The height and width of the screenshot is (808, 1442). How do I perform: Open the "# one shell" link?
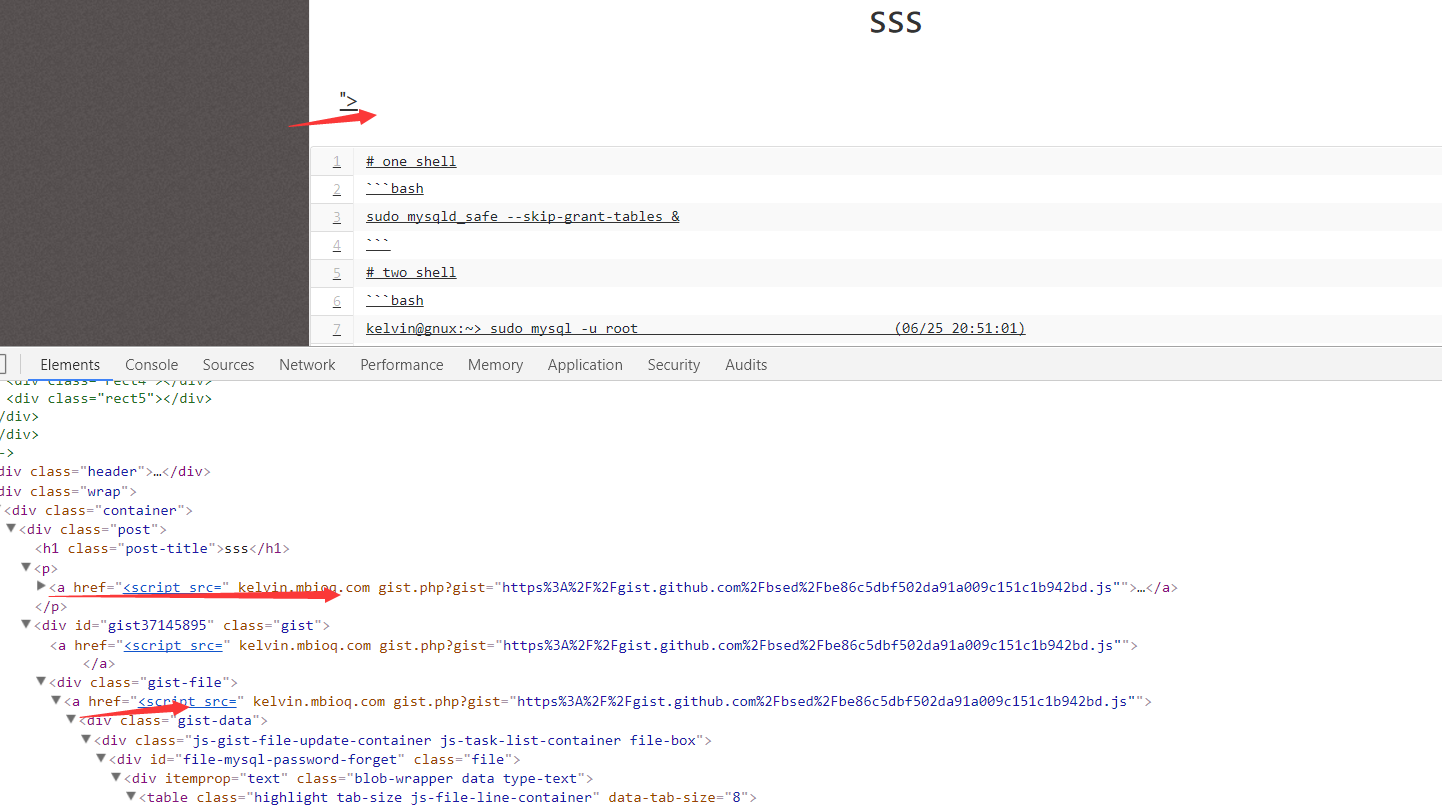tap(410, 161)
